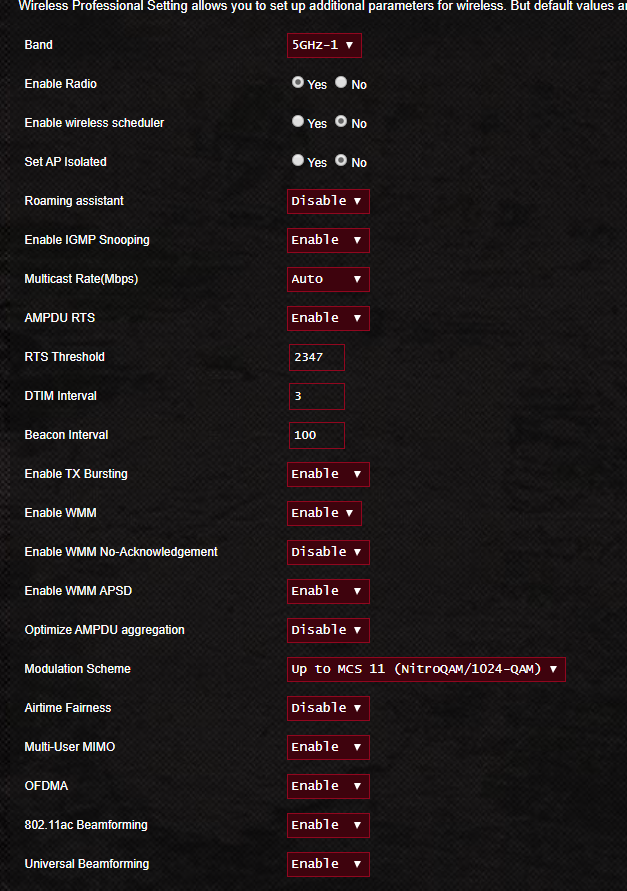Click the DTIM Interval input field
Screen dimensions: 627x891
coord(317,396)
